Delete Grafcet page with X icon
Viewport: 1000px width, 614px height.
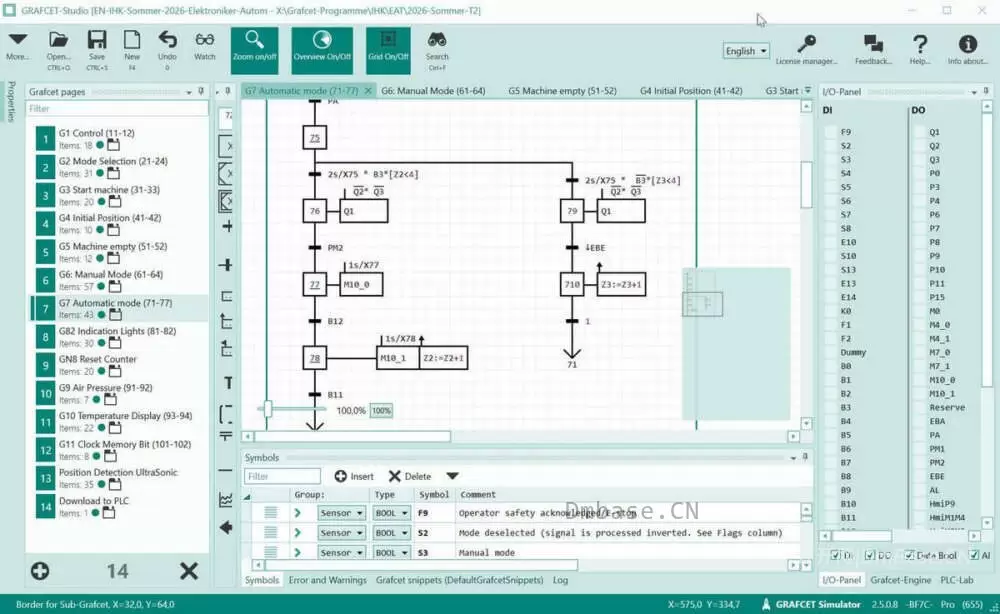point(189,571)
